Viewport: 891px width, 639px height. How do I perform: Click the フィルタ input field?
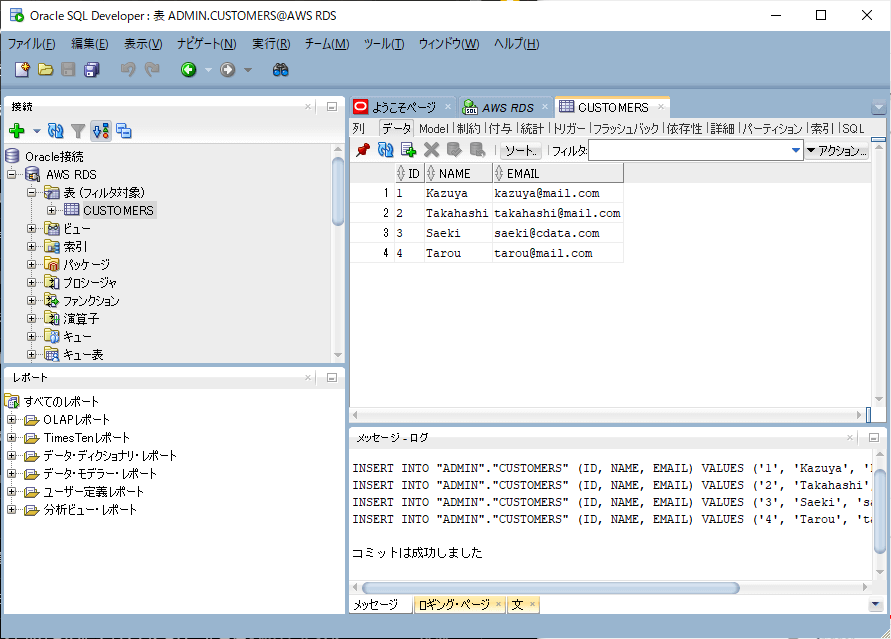(688, 151)
